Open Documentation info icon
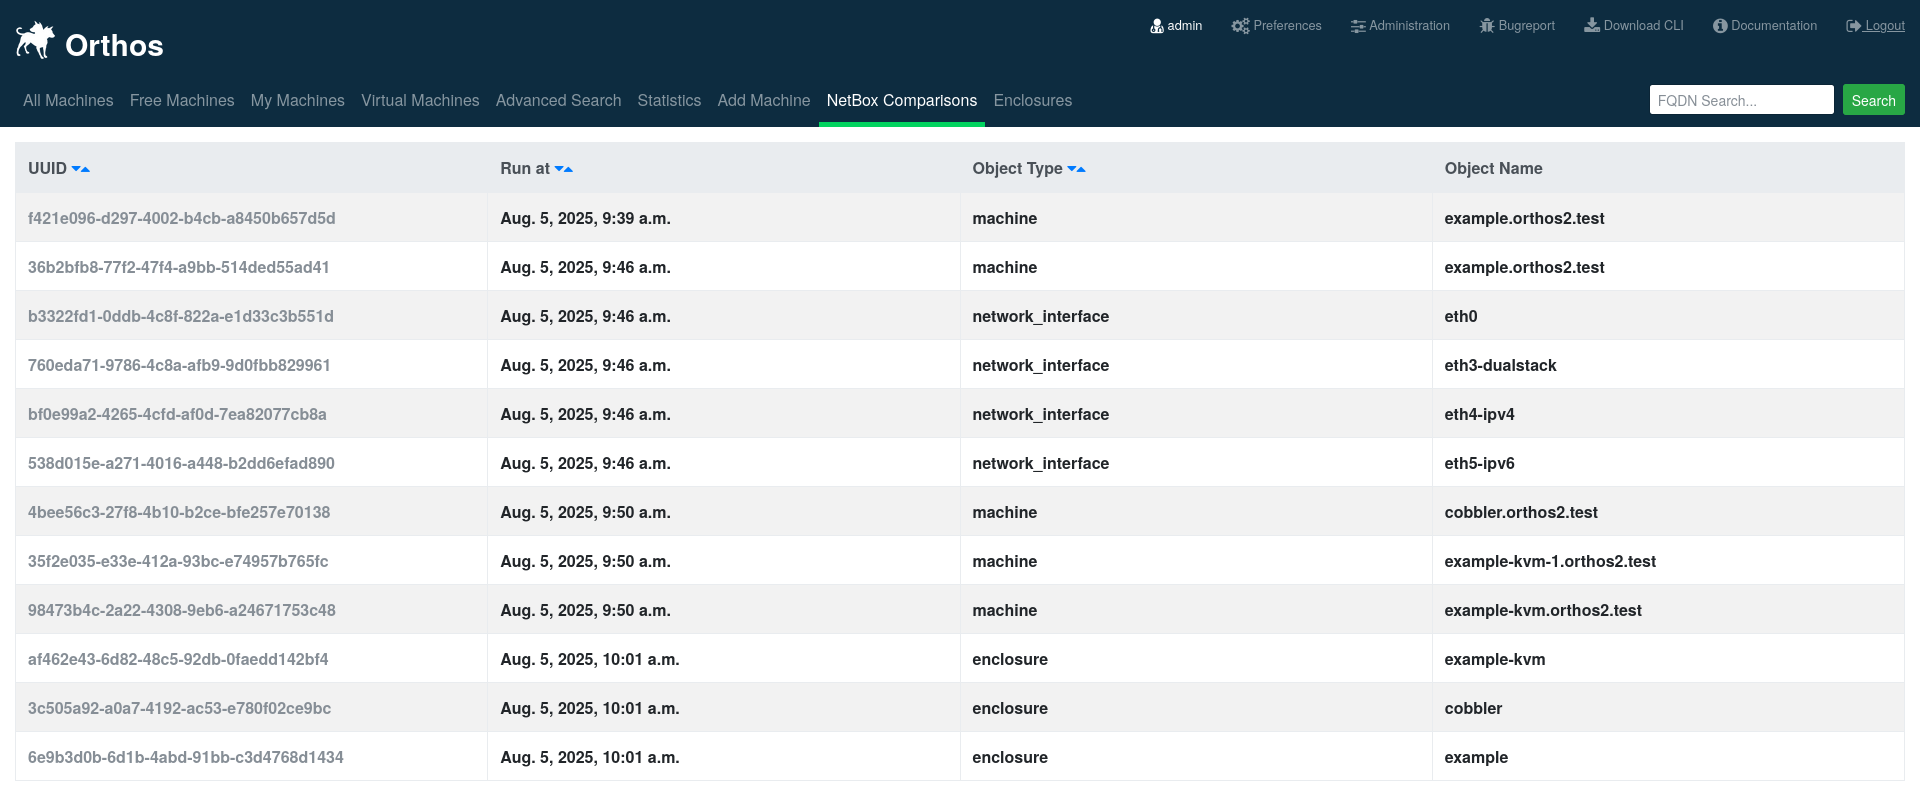Image resolution: width=1920 pixels, height=797 pixels. click(1720, 26)
